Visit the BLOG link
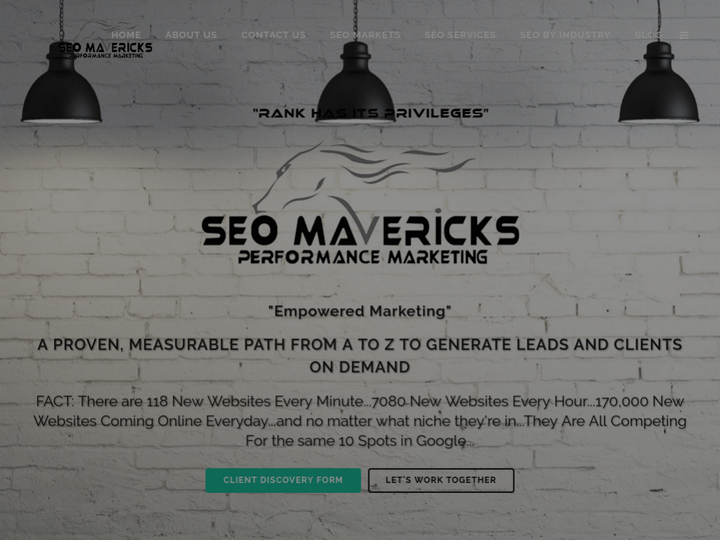Image resolution: width=720 pixels, height=540 pixels. click(x=648, y=35)
